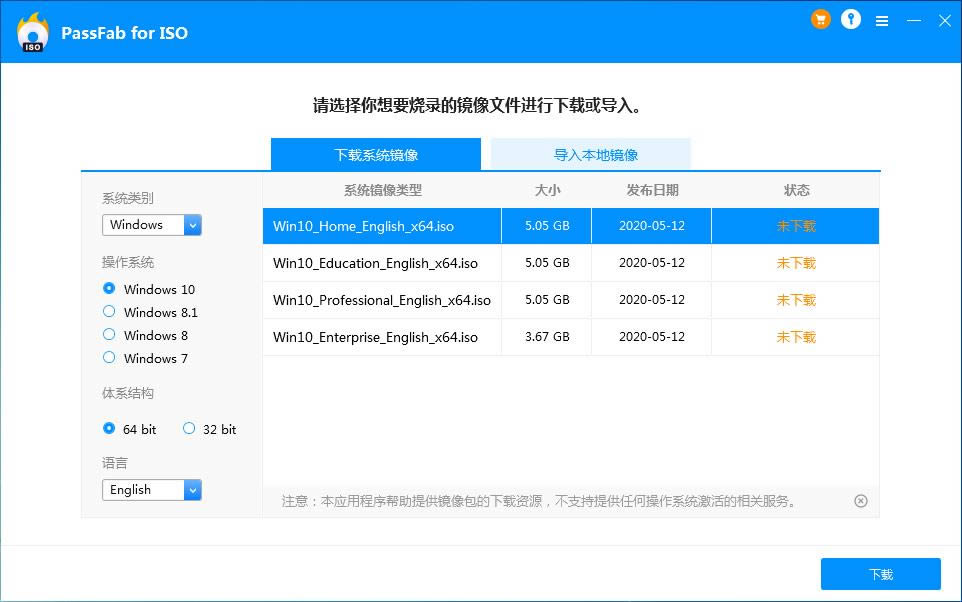Select Win10_Enterprise_English_x64.iso row
The image size is (962, 602).
[571, 337]
